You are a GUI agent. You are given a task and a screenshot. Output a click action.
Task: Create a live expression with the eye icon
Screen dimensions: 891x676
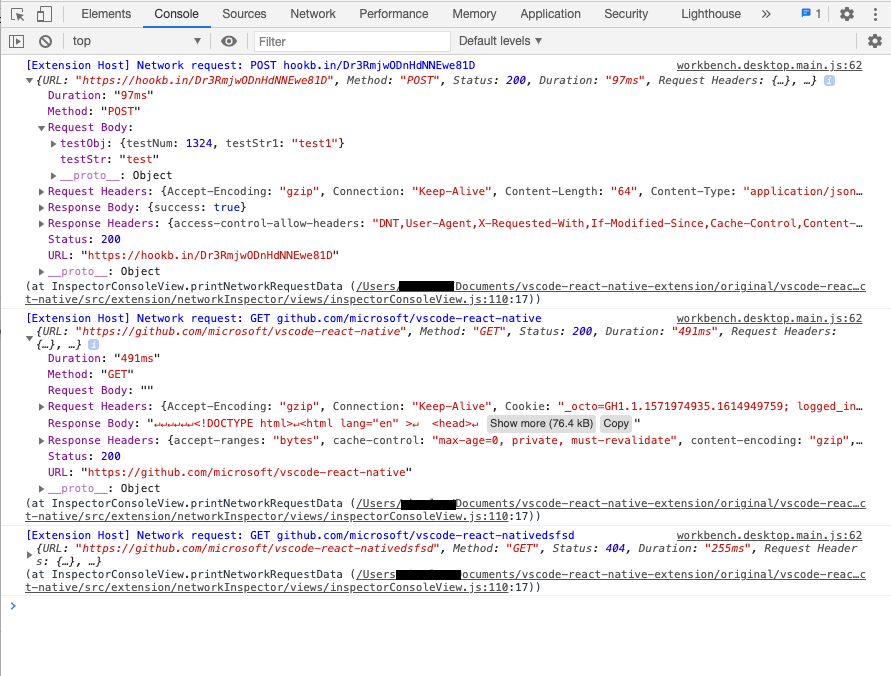click(228, 41)
